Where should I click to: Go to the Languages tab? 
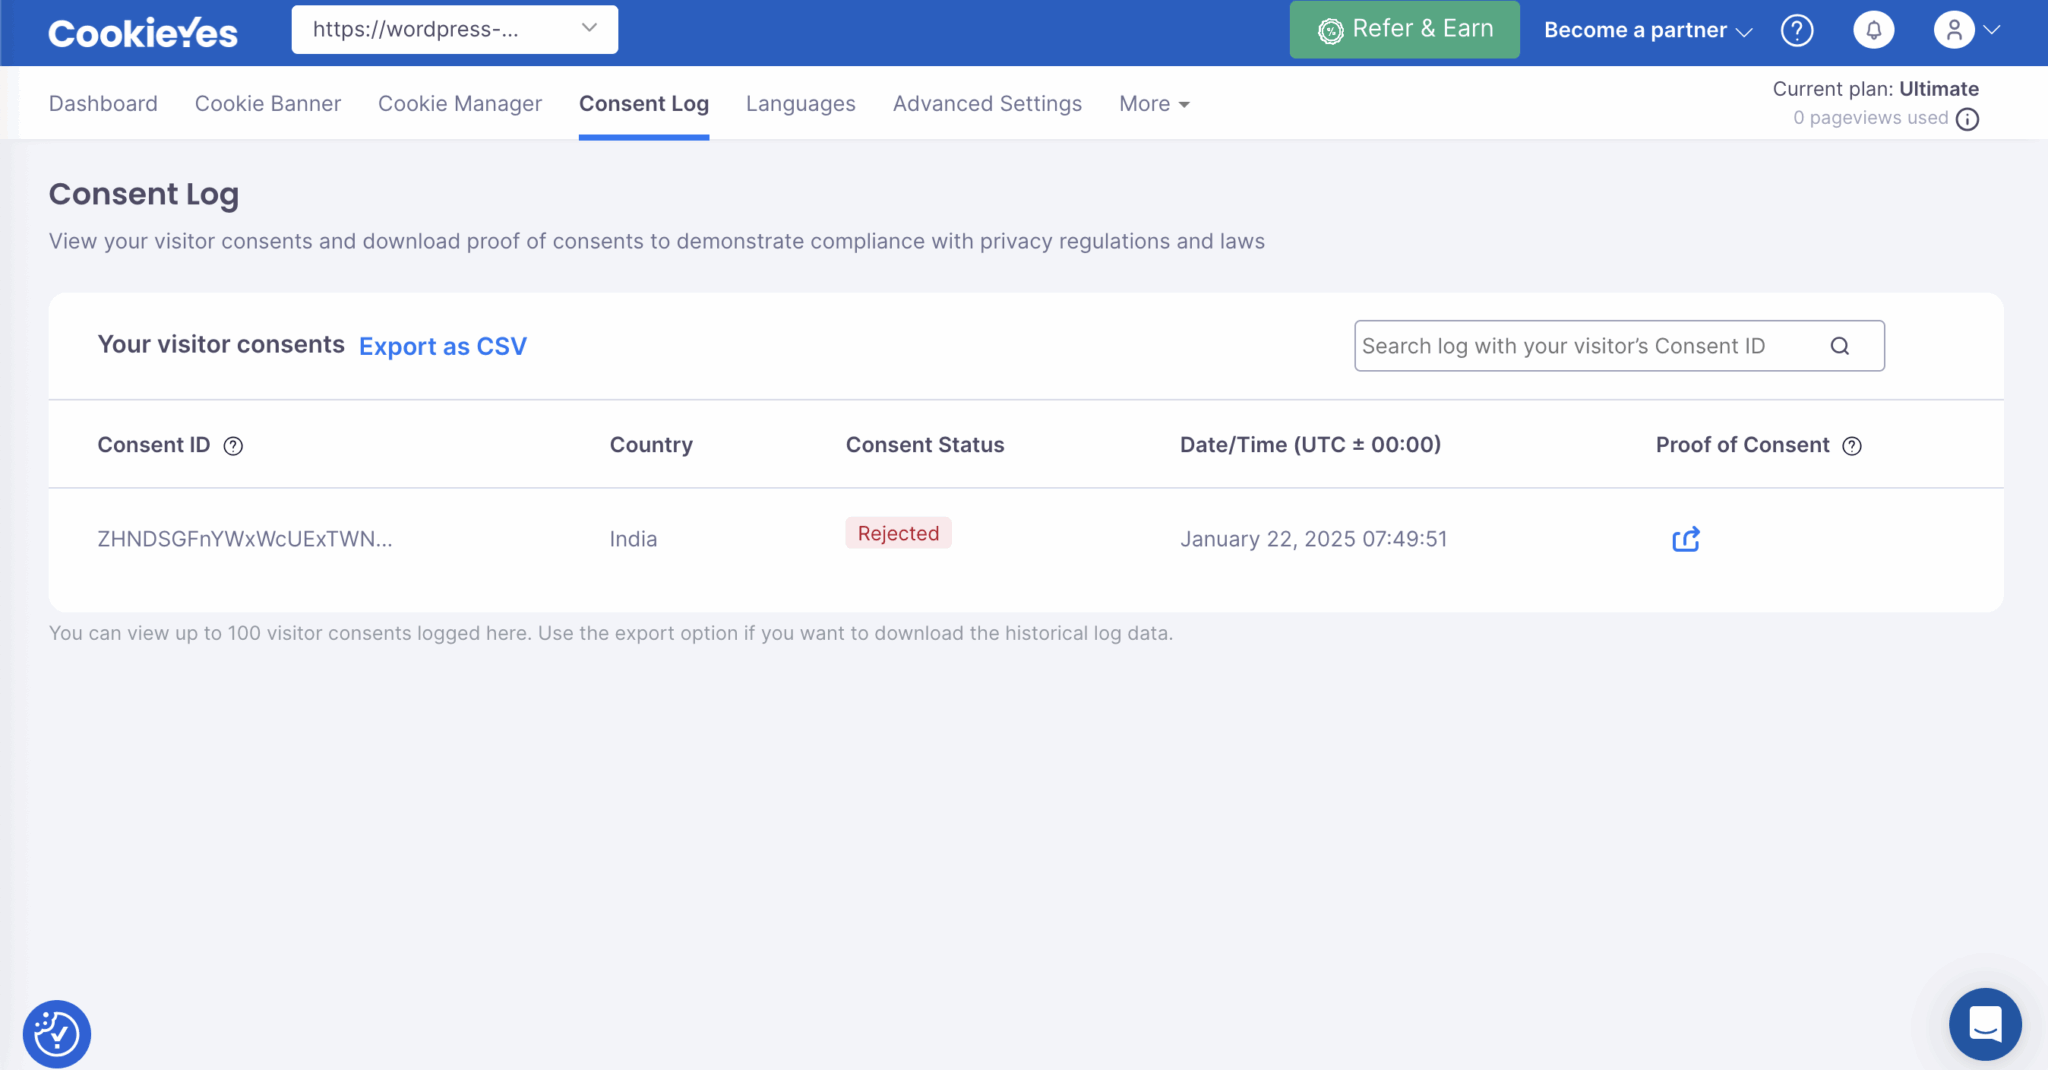click(800, 103)
